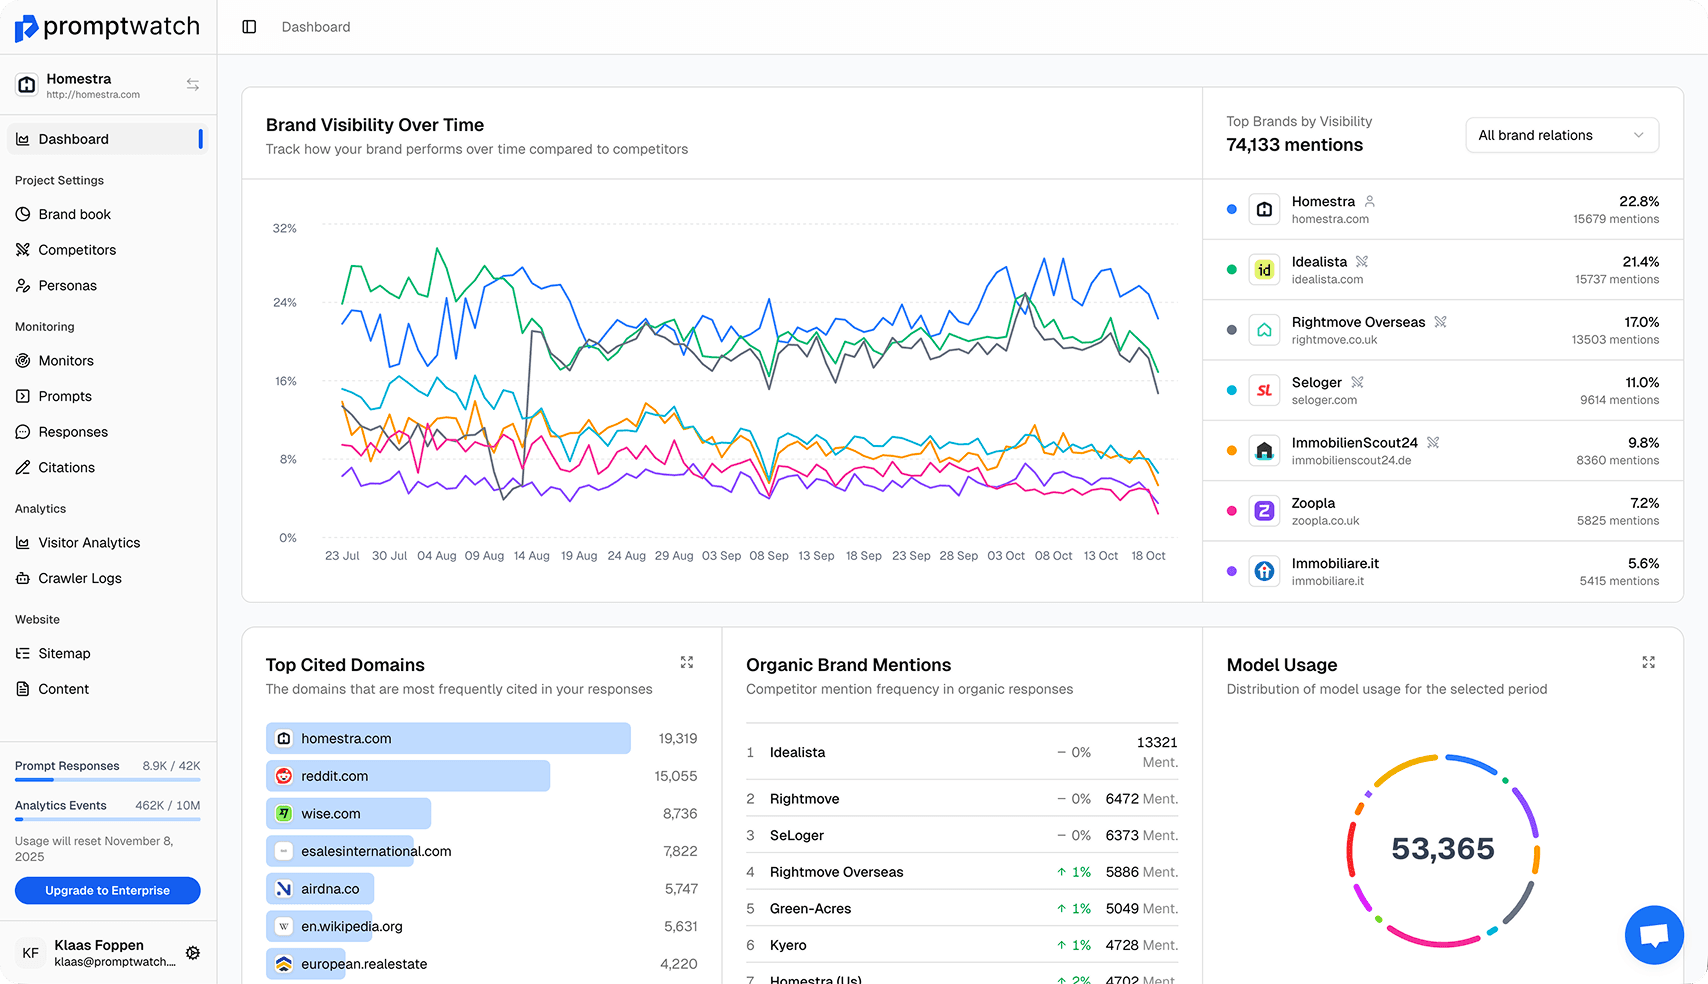Image resolution: width=1708 pixels, height=984 pixels.
Task: Click the Dashboard breadcrumb in the top bar
Action: [315, 27]
